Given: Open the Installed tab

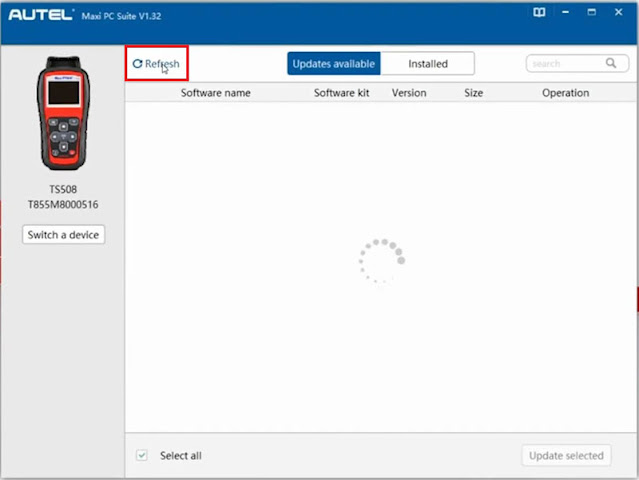Looking at the screenshot, I should (x=427, y=64).
